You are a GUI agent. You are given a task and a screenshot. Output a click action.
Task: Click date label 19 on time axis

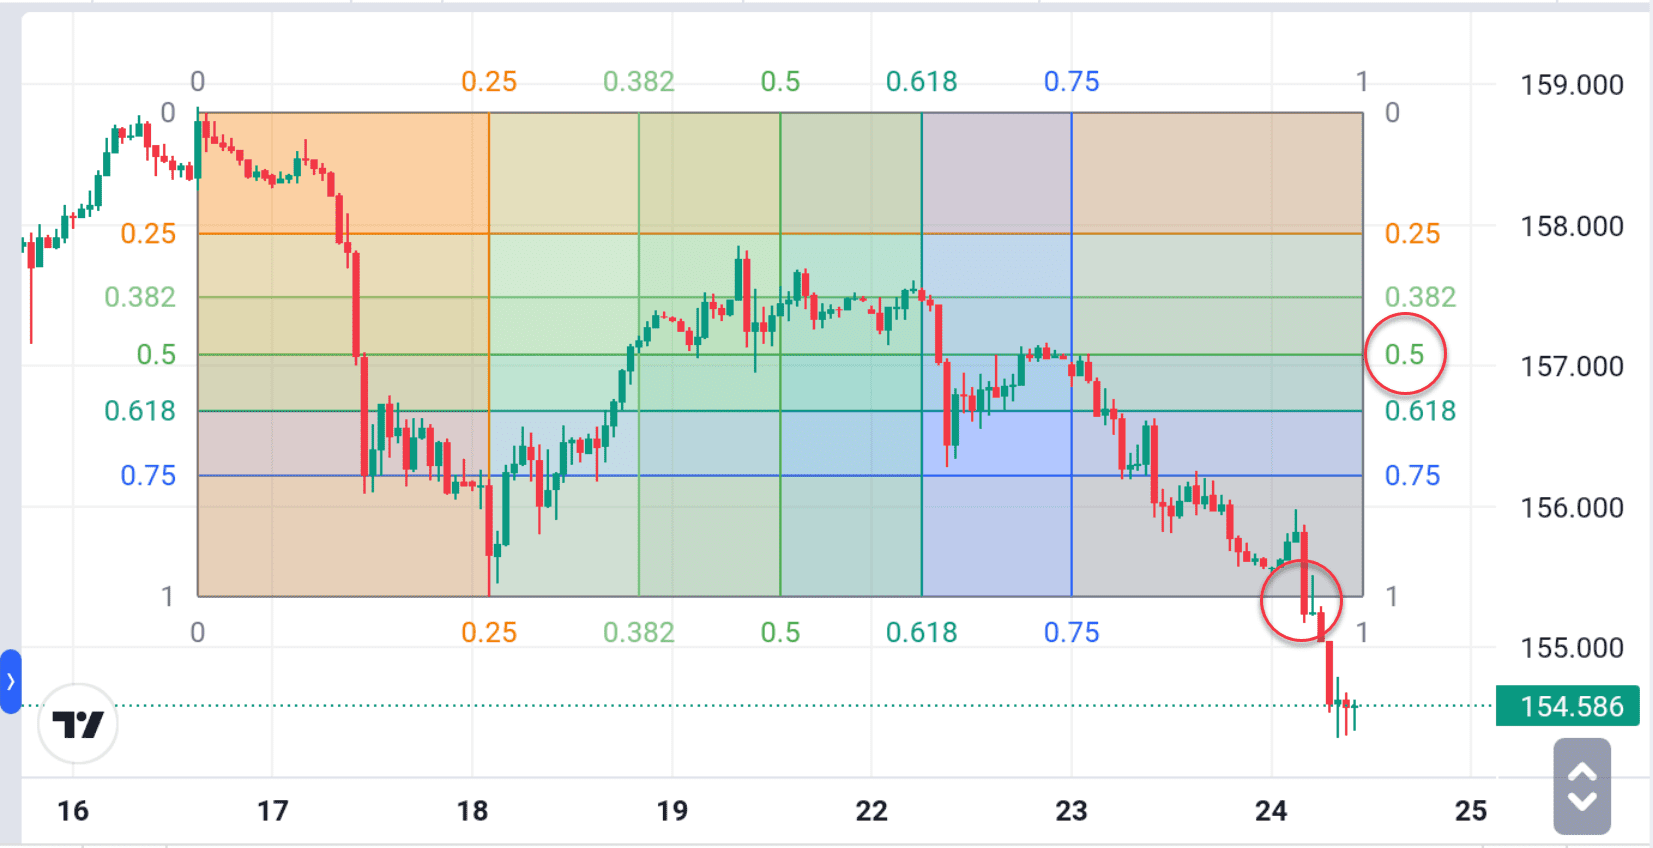[x=672, y=810]
